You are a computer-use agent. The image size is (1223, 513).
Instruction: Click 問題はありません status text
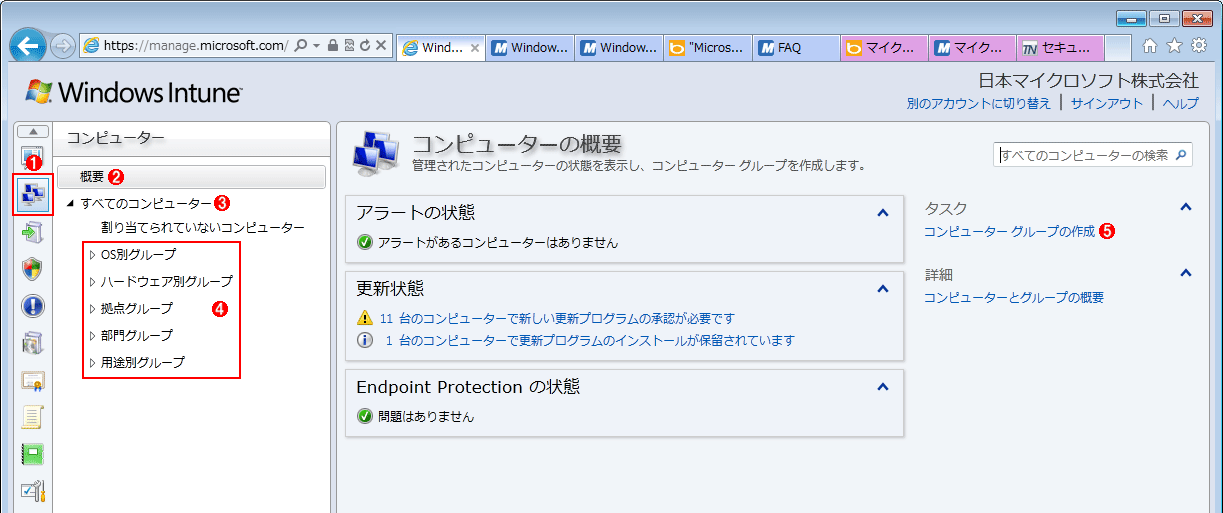pos(426,416)
